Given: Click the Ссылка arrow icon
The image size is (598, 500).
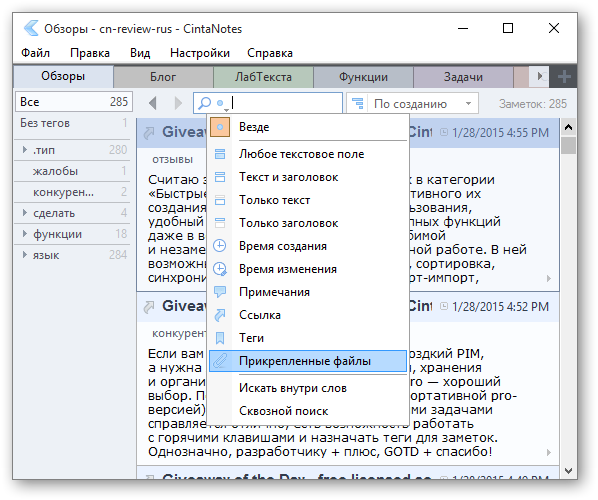Looking at the screenshot, I should click(220, 315).
